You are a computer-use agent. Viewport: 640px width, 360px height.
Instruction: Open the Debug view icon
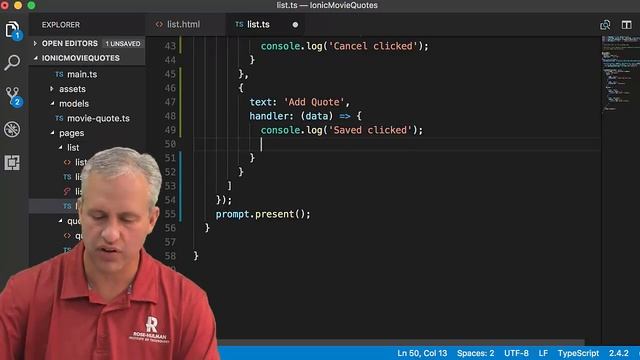click(x=12, y=129)
